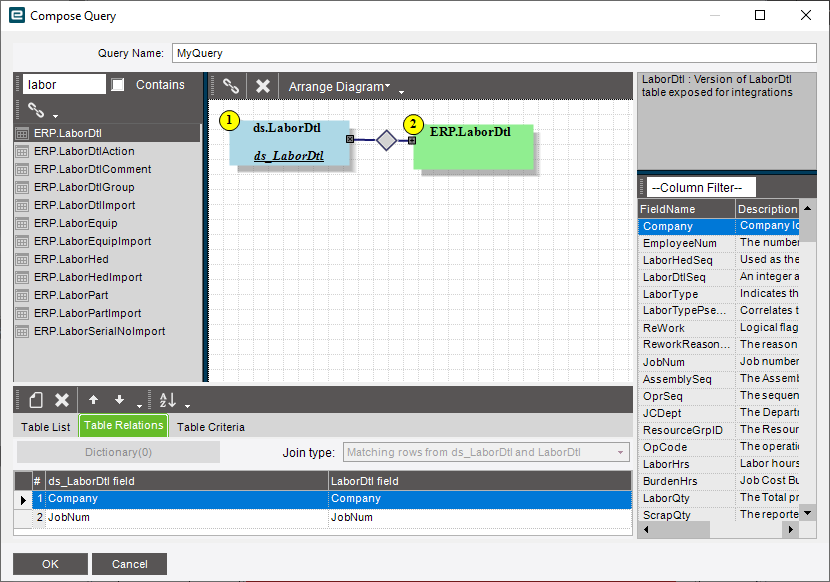830x582 pixels.
Task: Click the horizontal scroll right arrow in field grid
Action: point(791,529)
